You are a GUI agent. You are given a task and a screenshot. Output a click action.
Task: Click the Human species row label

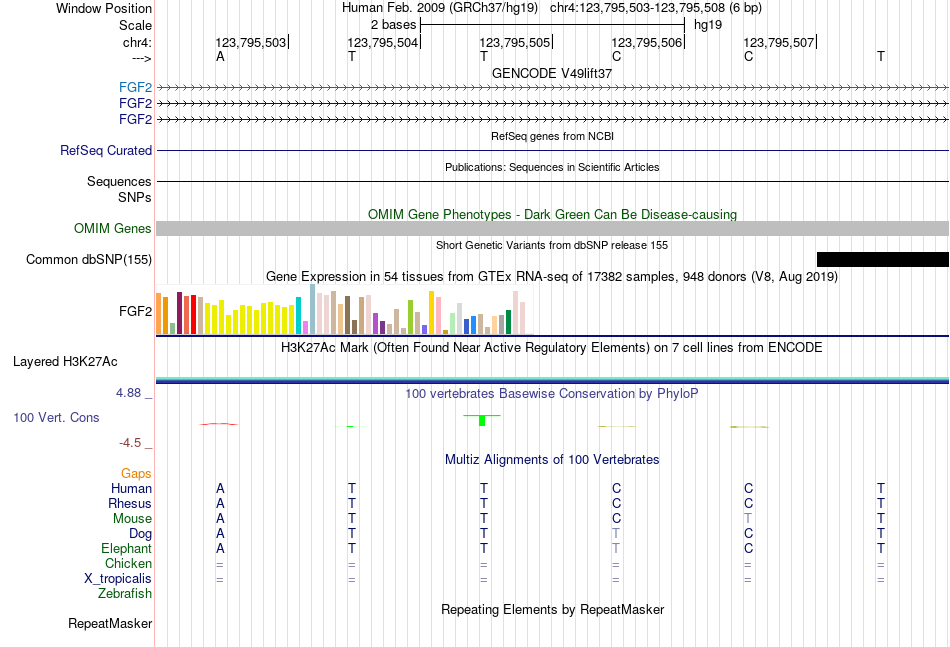[x=131, y=488]
